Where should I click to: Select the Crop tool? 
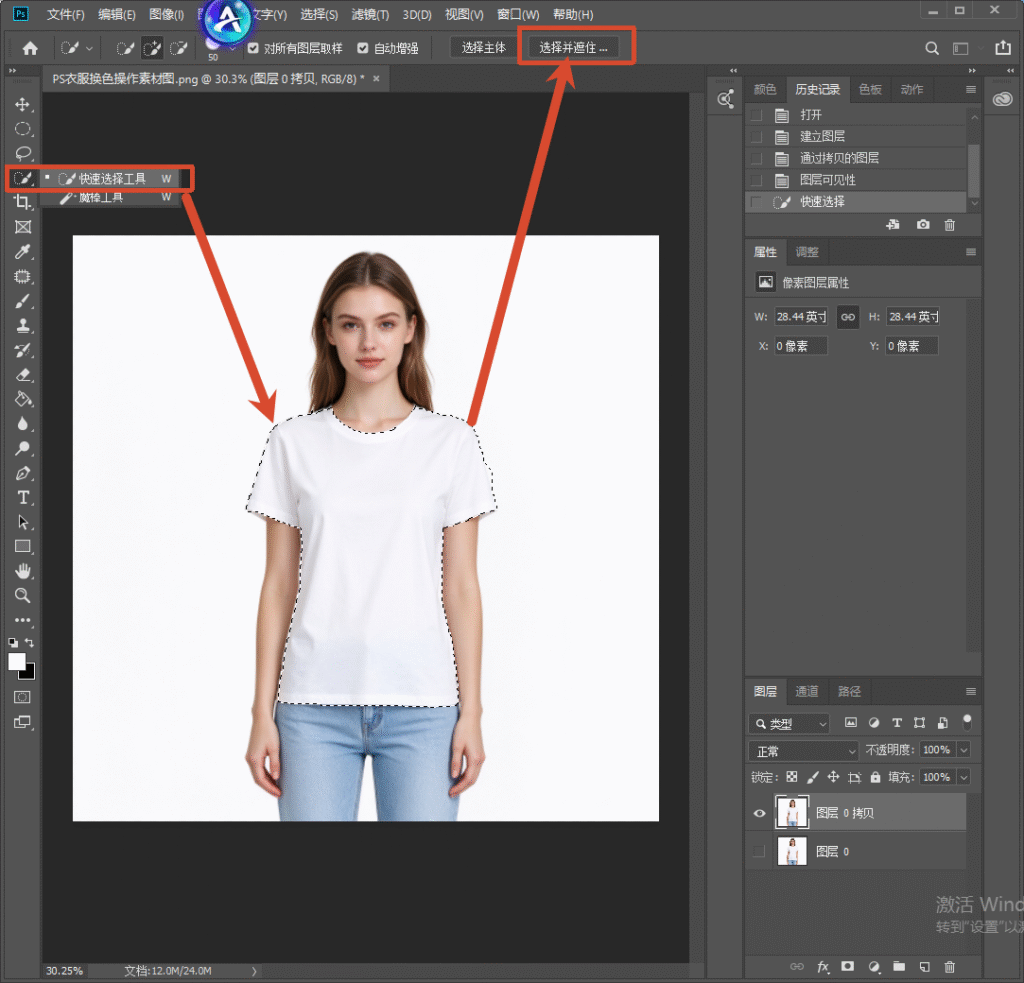(x=23, y=202)
